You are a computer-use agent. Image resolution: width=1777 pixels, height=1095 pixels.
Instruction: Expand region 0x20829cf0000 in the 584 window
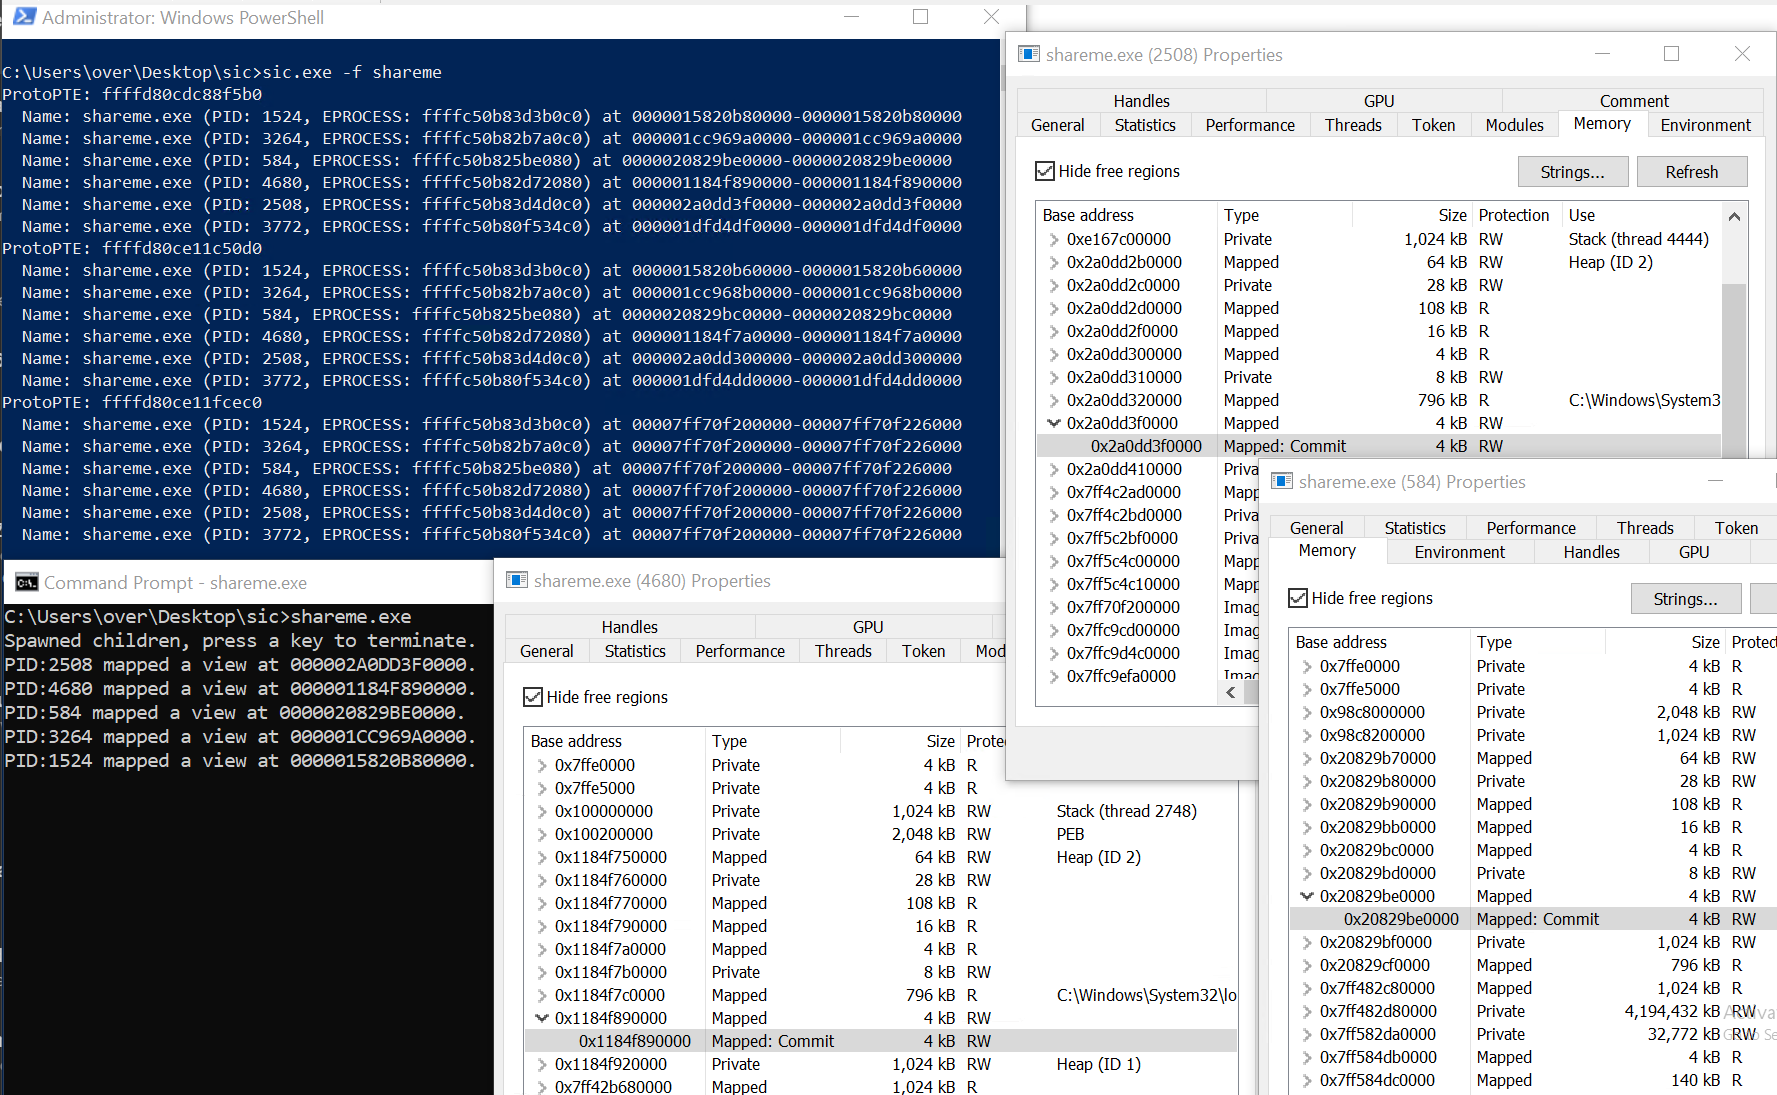1306,965
